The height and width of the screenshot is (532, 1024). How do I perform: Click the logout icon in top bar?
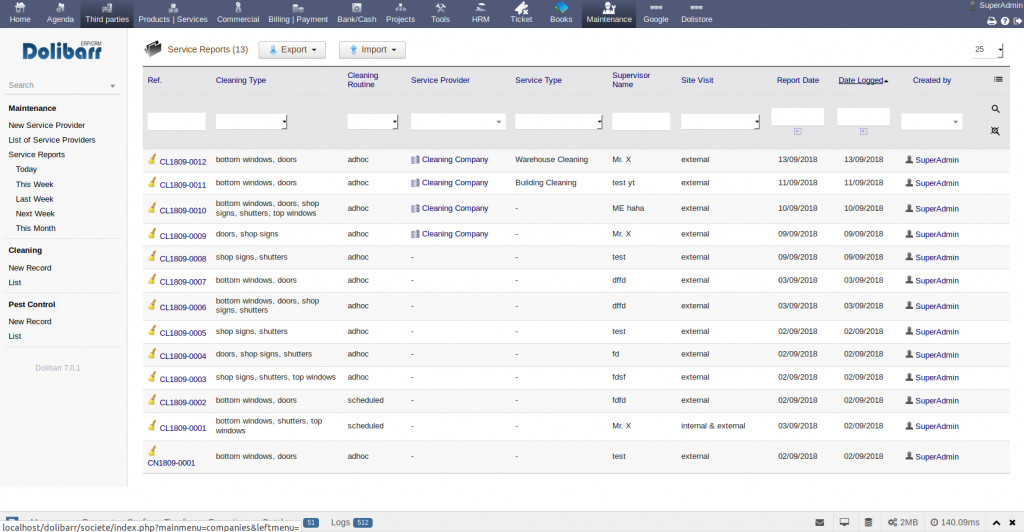coord(1016,20)
